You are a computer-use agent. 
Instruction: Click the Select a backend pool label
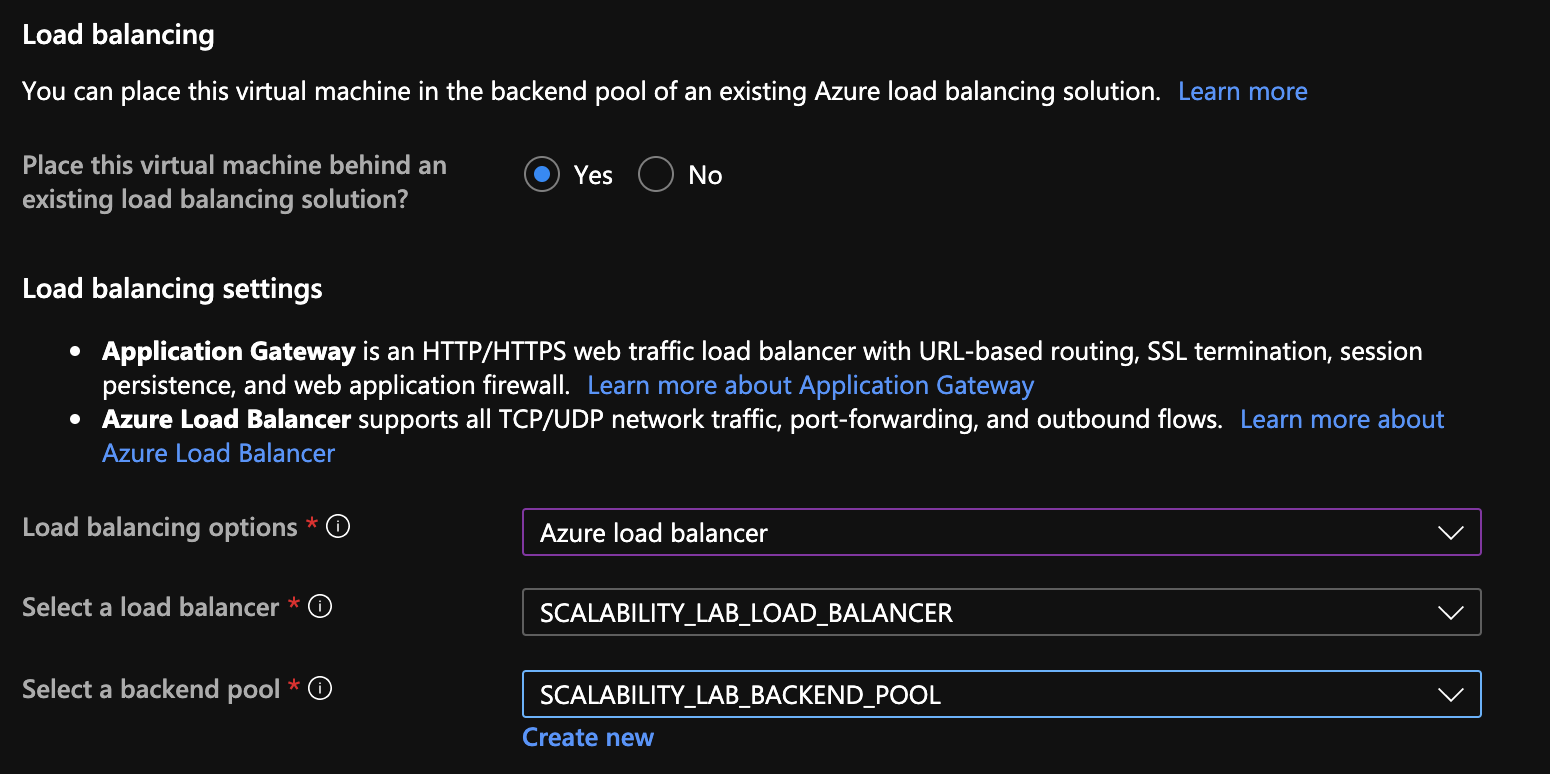coord(151,689)
